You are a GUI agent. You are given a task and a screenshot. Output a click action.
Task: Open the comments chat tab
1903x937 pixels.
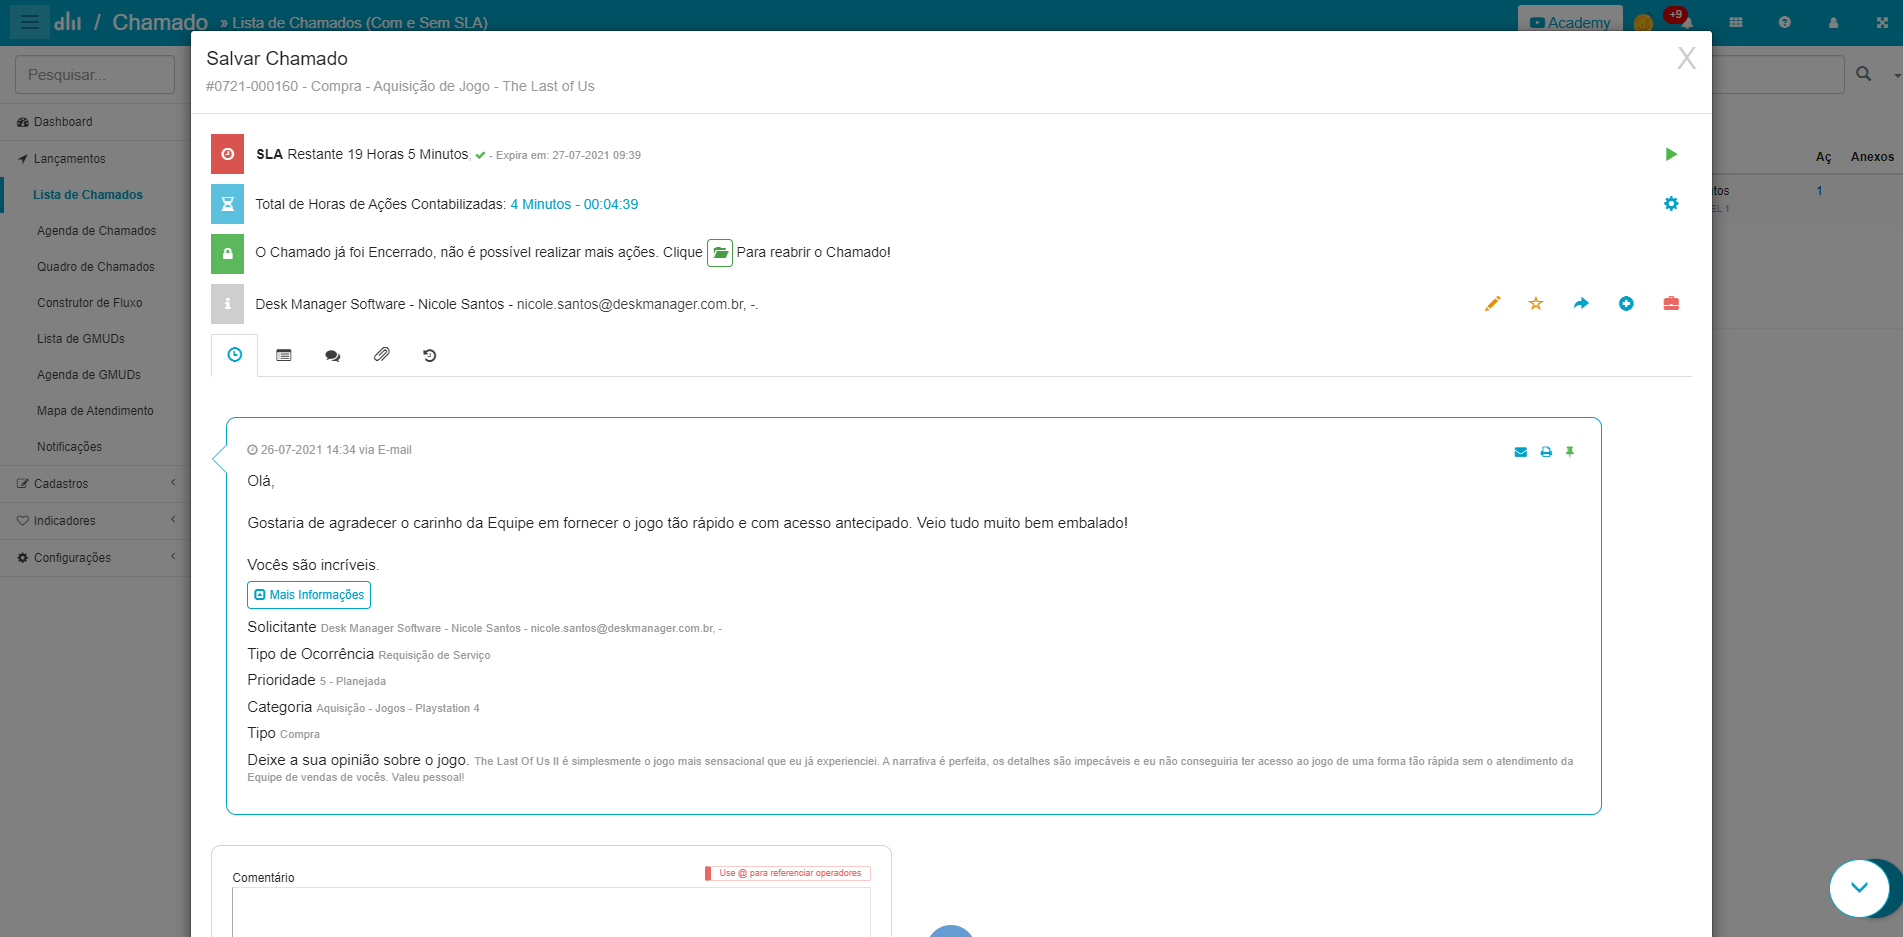[333, 355]
